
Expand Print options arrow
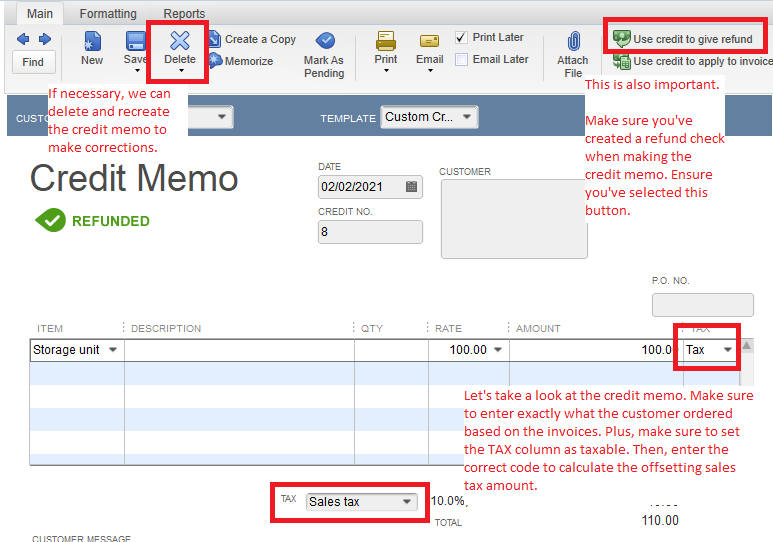(x=386, y=71)
